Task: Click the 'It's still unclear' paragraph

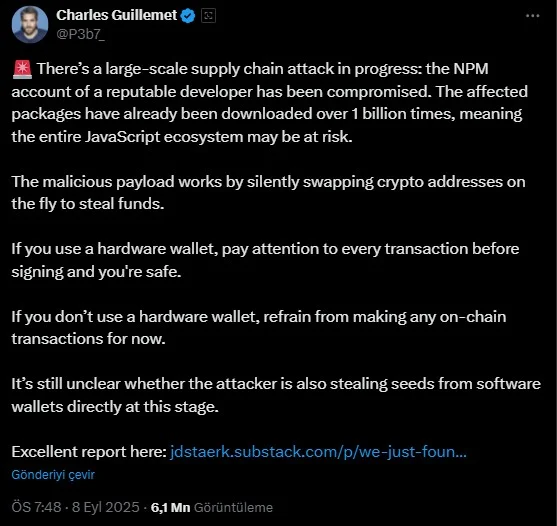Action: [276, 395]
